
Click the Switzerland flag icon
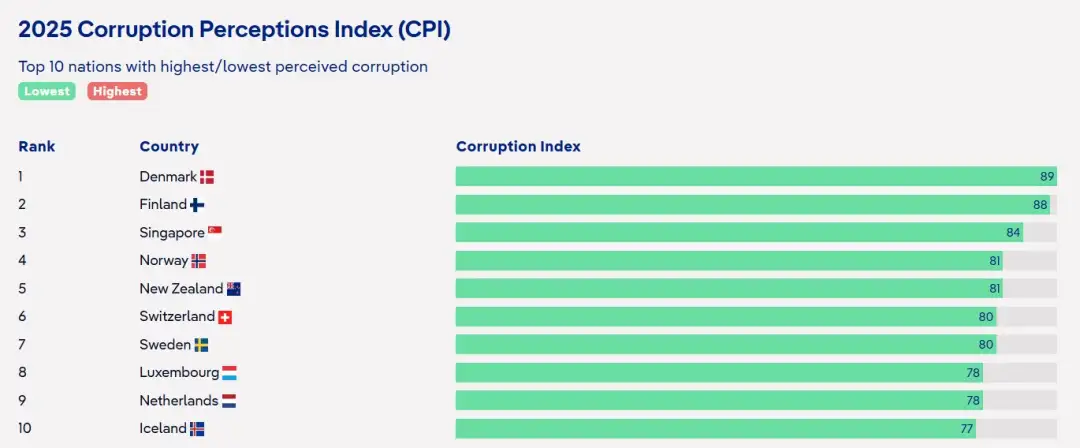click(x=225, y=317)
